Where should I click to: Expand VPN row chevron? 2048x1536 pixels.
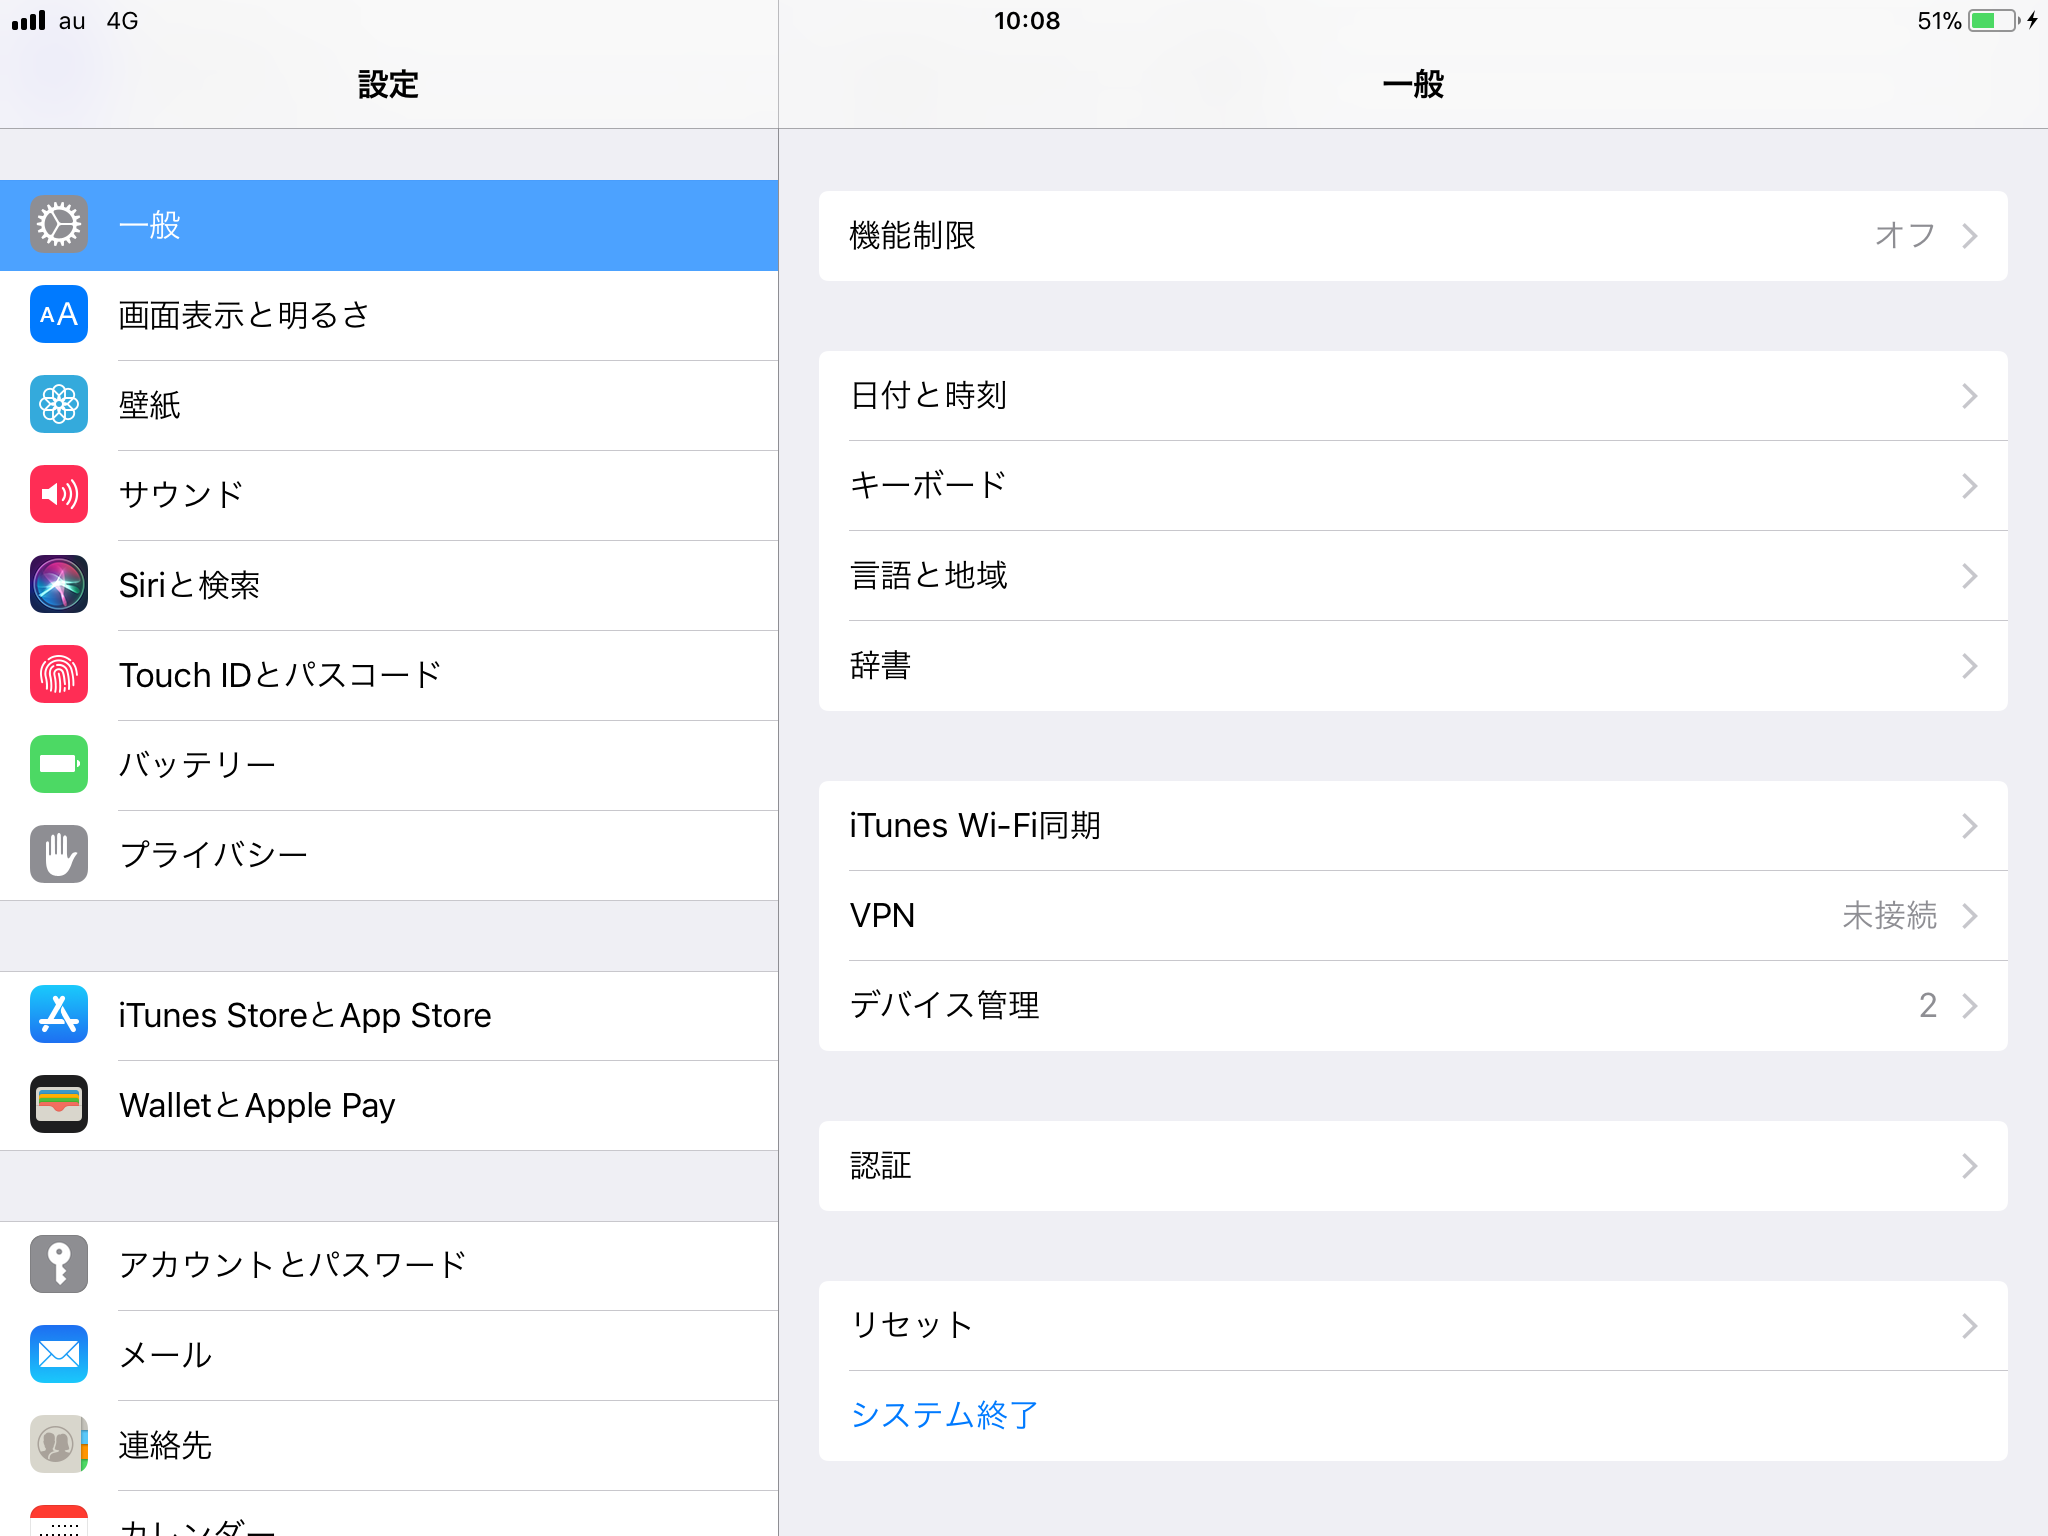[1970, 916]
